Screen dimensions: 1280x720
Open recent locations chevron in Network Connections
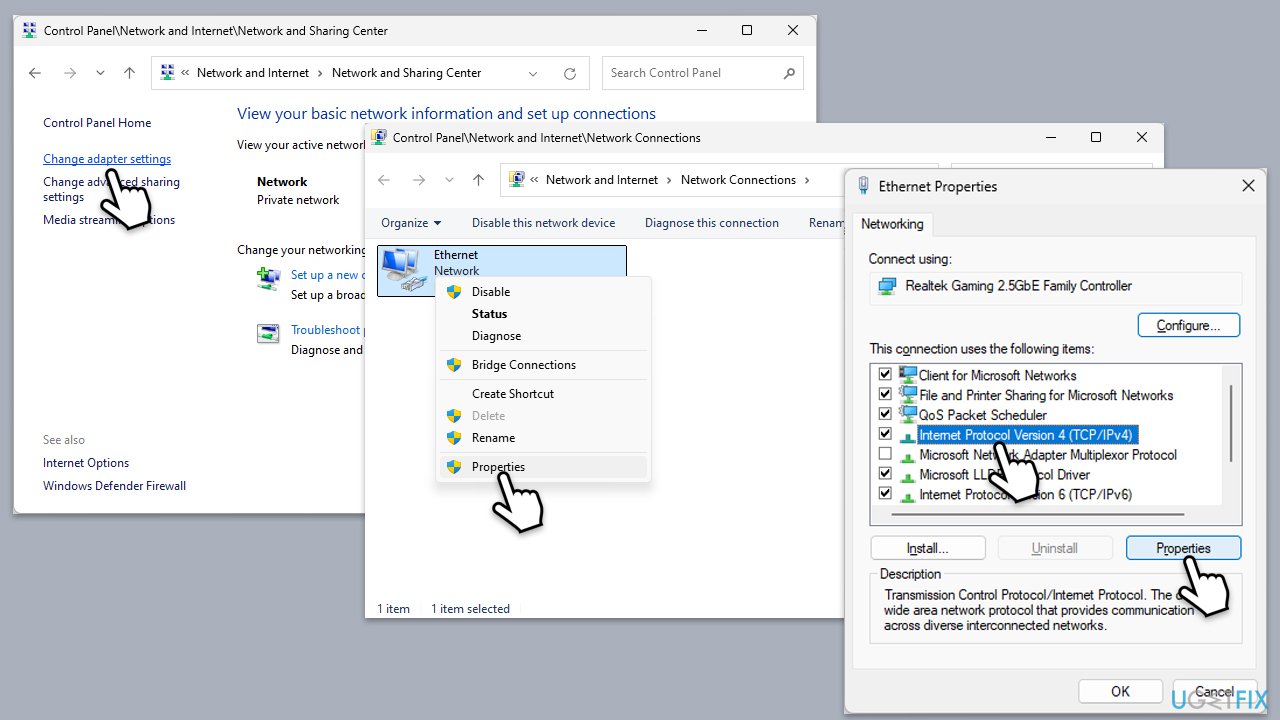click(x=449, y=180)
